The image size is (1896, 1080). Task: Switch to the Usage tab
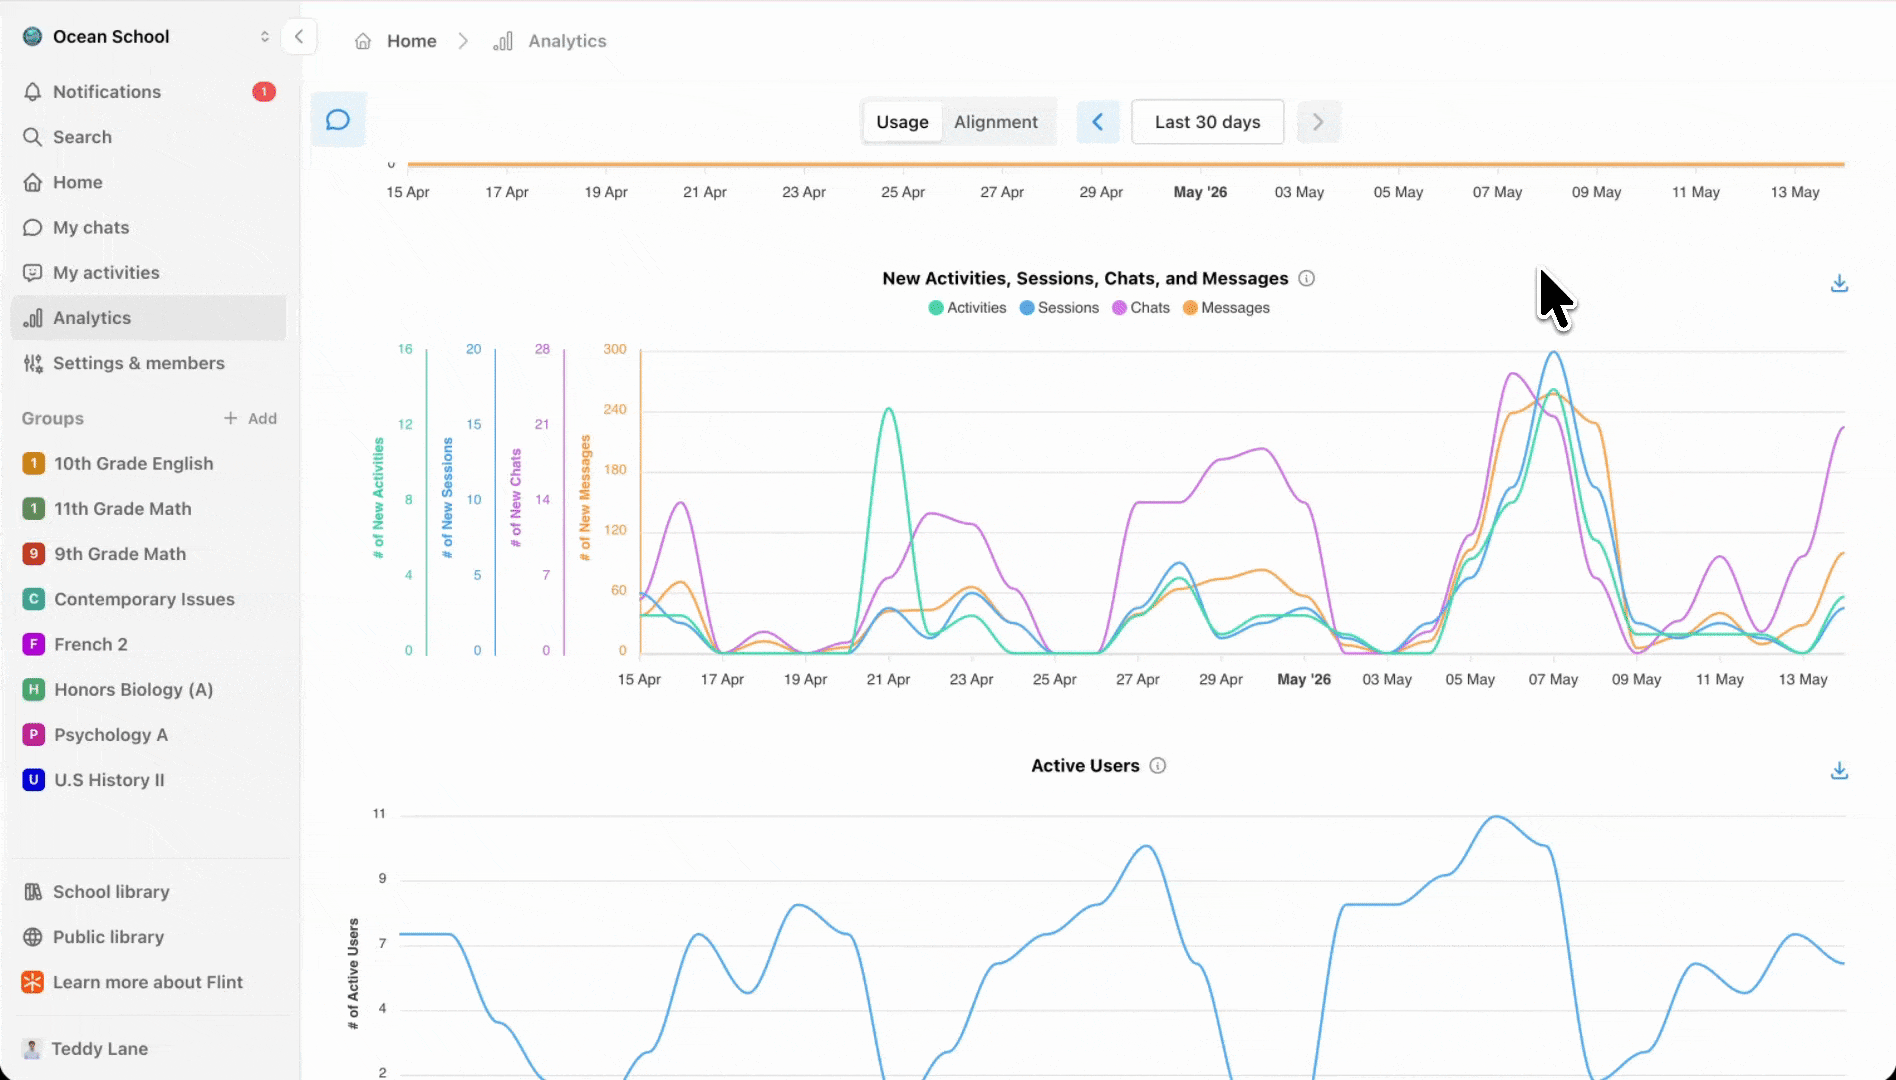pos(902,122)
